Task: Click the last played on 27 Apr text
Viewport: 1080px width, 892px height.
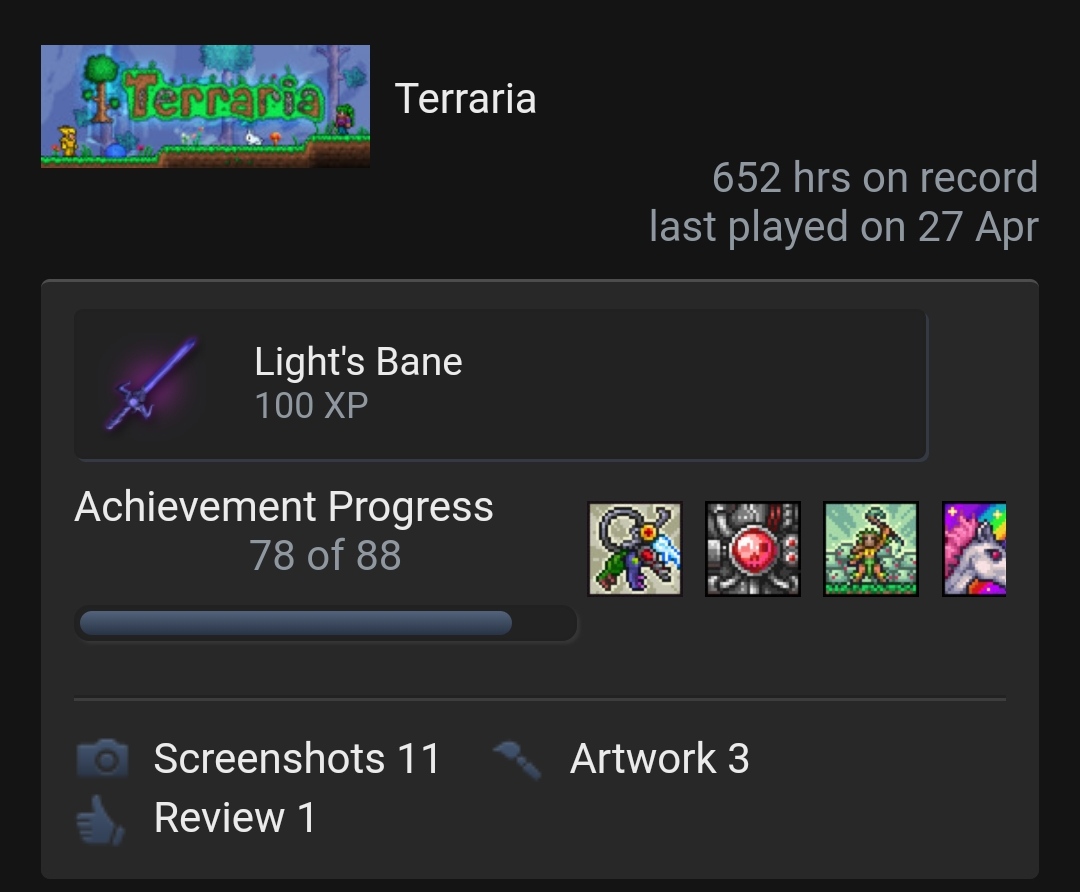Action: (843, 226)
